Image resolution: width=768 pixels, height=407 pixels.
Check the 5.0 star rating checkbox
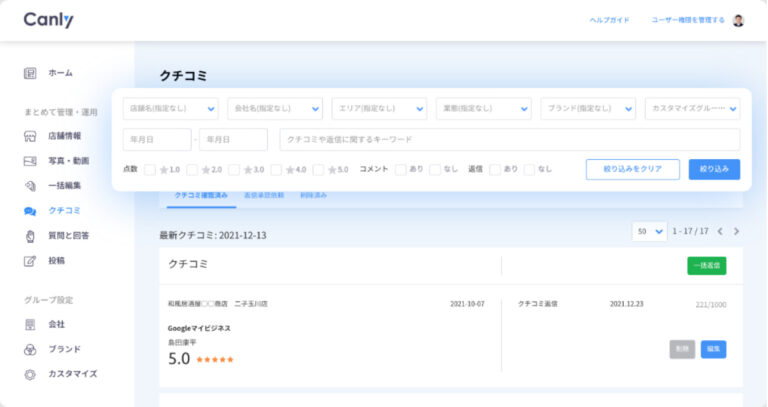pyautogui.click(x=319, y=170)
